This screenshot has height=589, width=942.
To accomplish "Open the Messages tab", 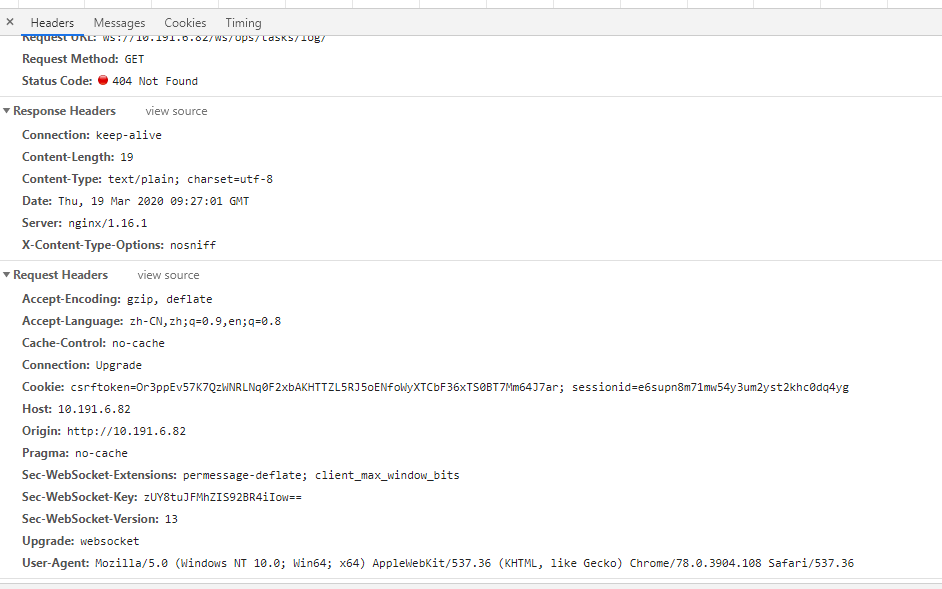I will click(x=119, y=23).
